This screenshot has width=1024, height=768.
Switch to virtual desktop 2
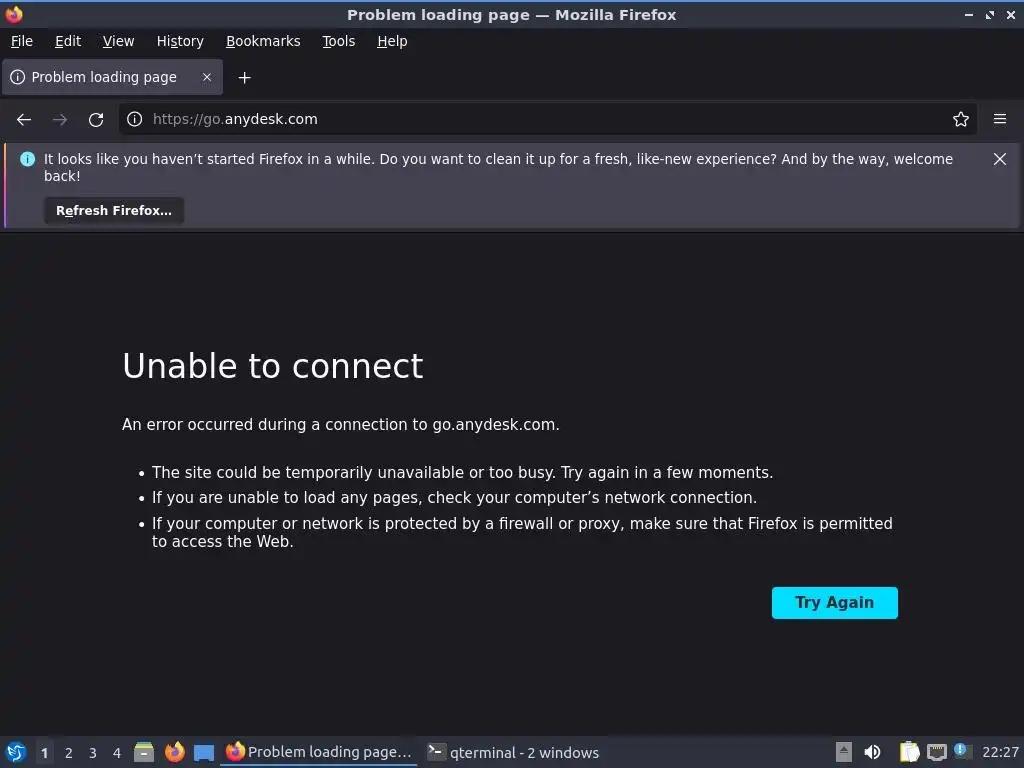pyautogui.click(x=69, y=753)
